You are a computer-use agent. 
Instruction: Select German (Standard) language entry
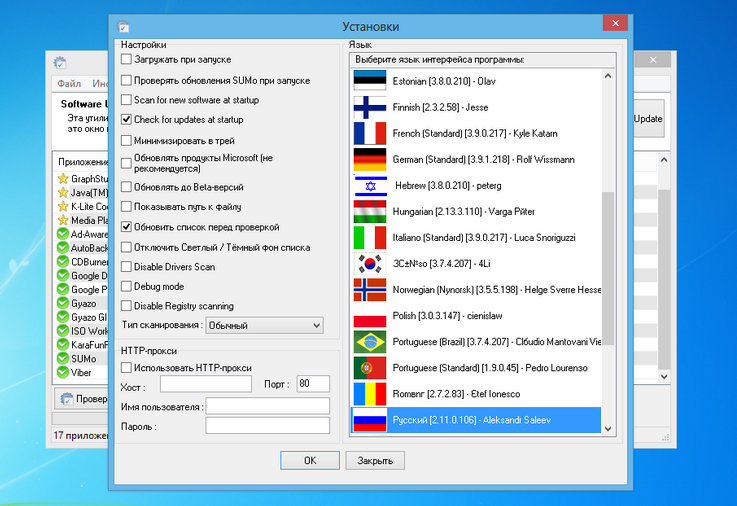pyautogui.click(x=476, y=159)
